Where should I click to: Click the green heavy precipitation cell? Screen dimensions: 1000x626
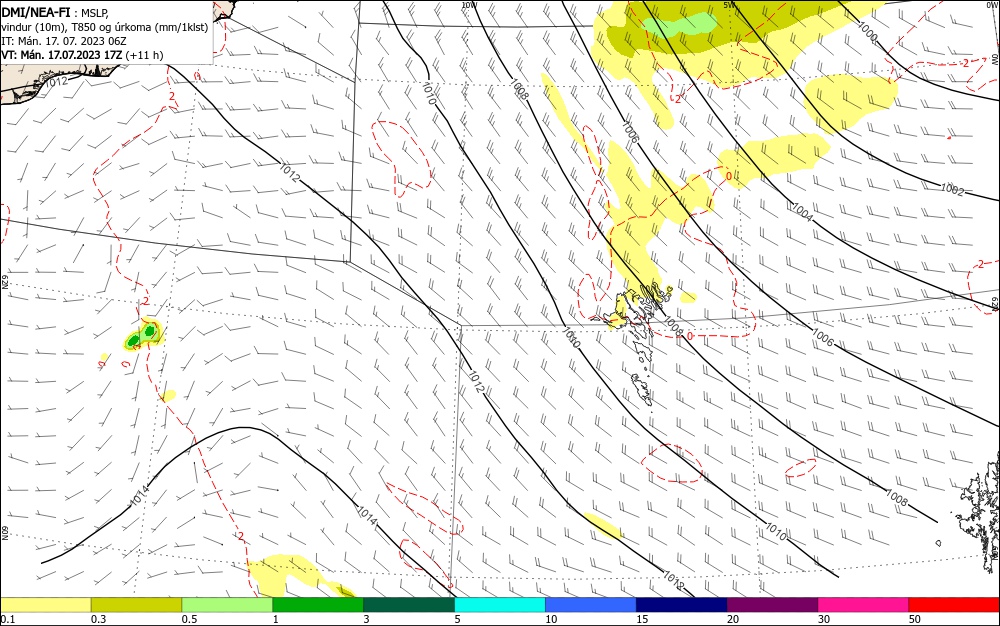pyautogui.click(x=142, y=336)
